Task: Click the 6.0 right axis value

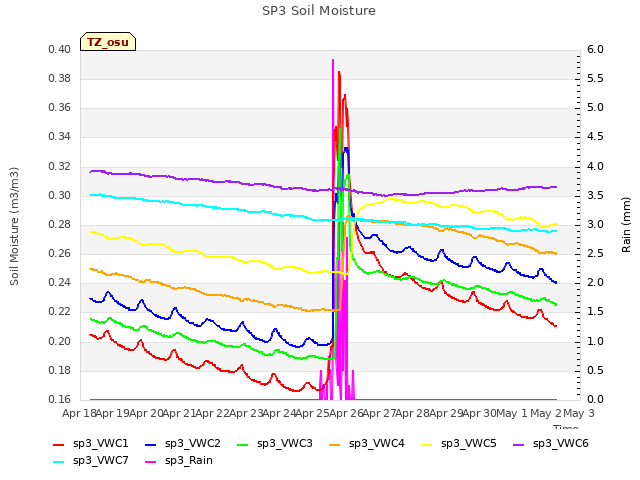Action: 595,49
